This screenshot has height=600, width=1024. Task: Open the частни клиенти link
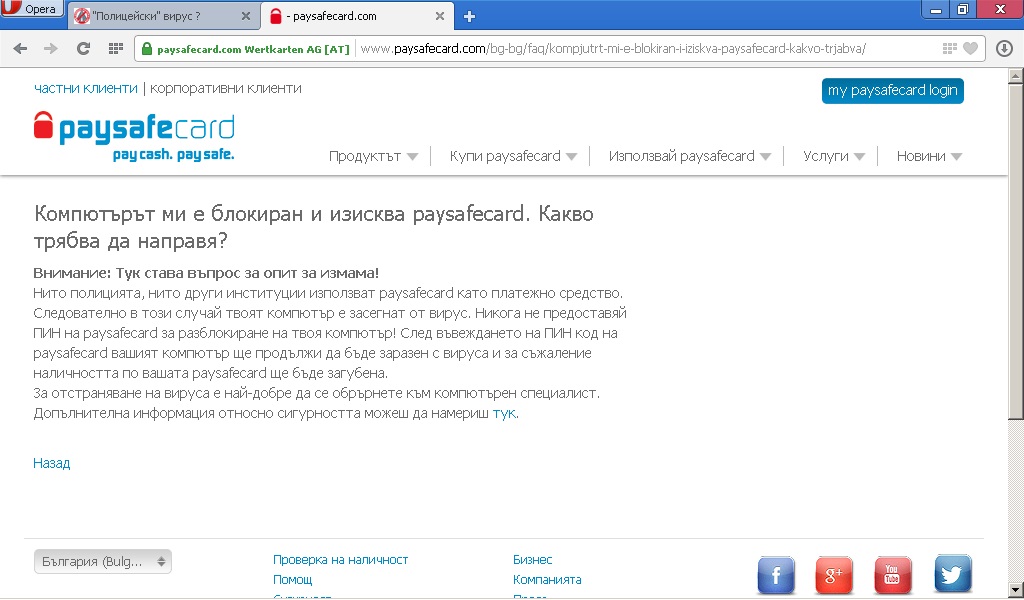click(86, 88)
